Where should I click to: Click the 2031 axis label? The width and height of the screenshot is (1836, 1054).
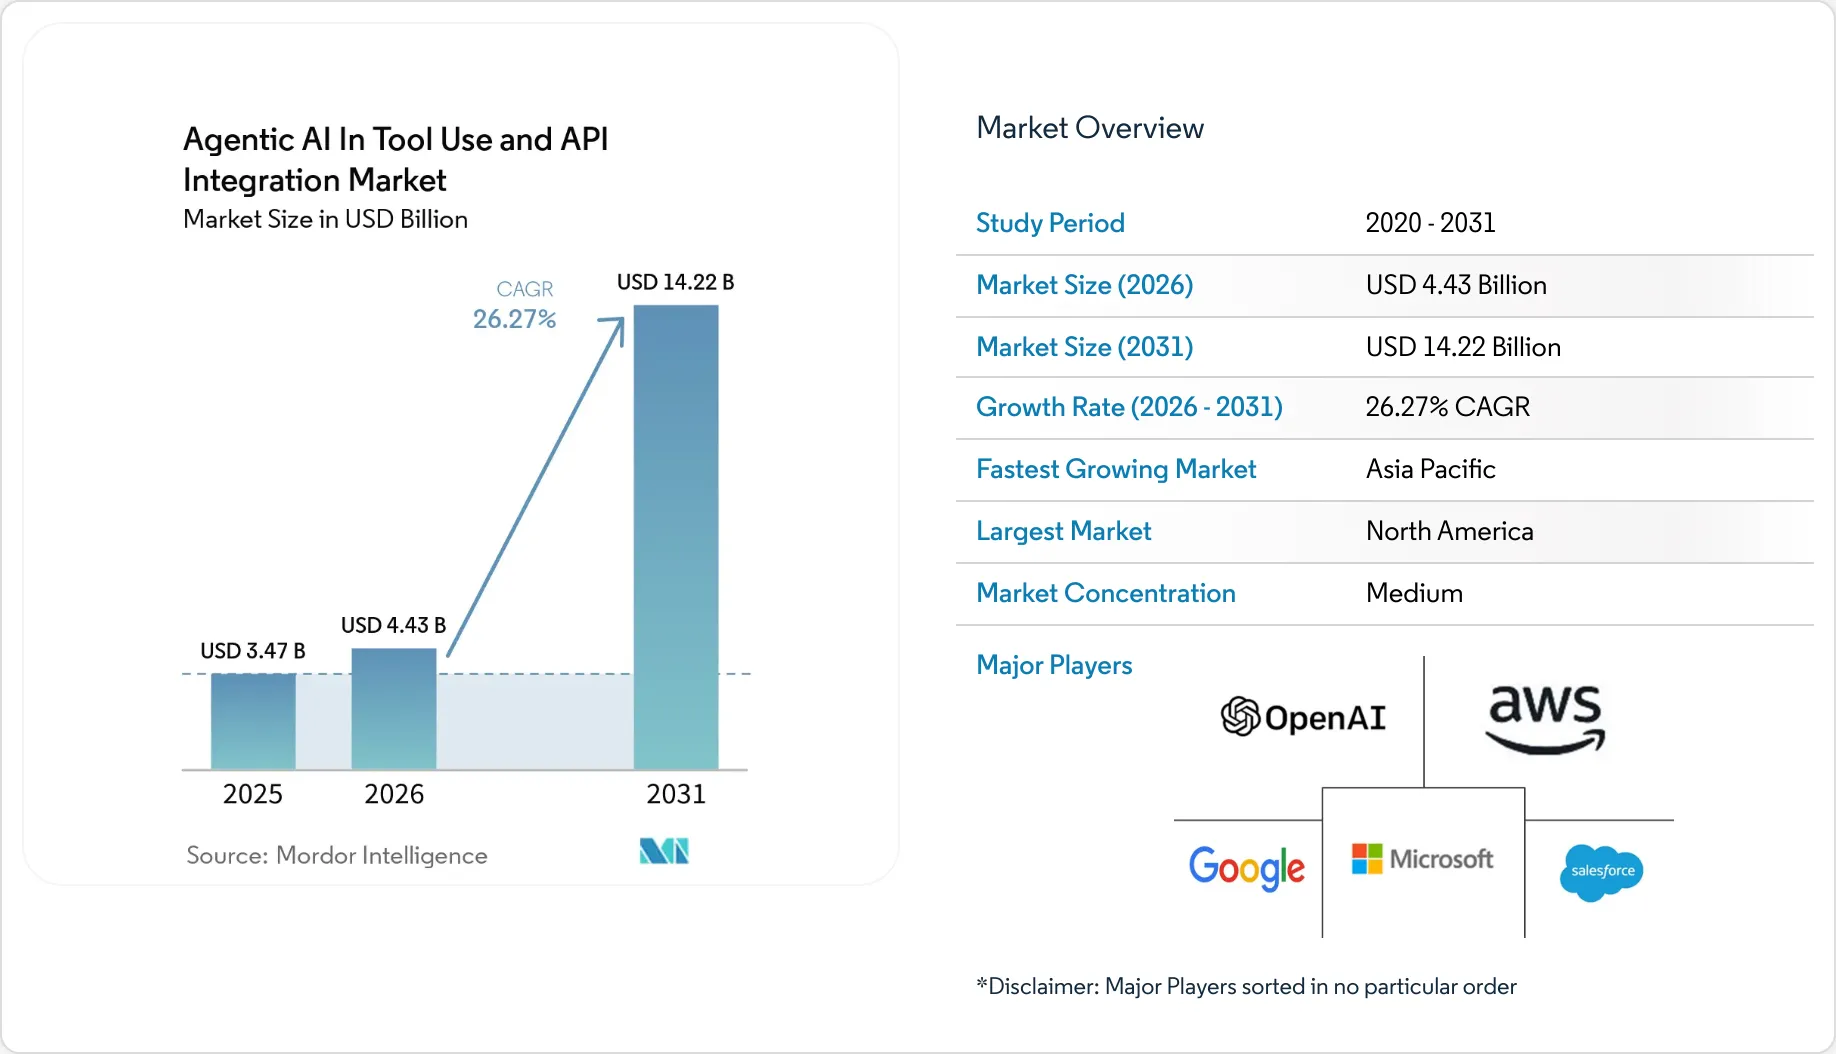[x=676, y=794]
